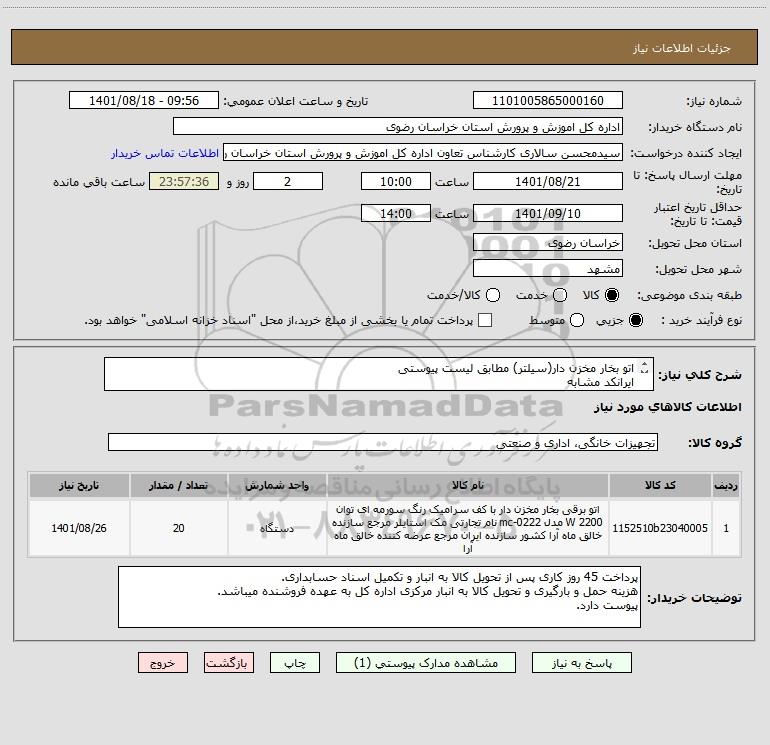This screenshot has width=770, height=745.
Task: Click the remaining days field showing 2
Action: (288, 182)
